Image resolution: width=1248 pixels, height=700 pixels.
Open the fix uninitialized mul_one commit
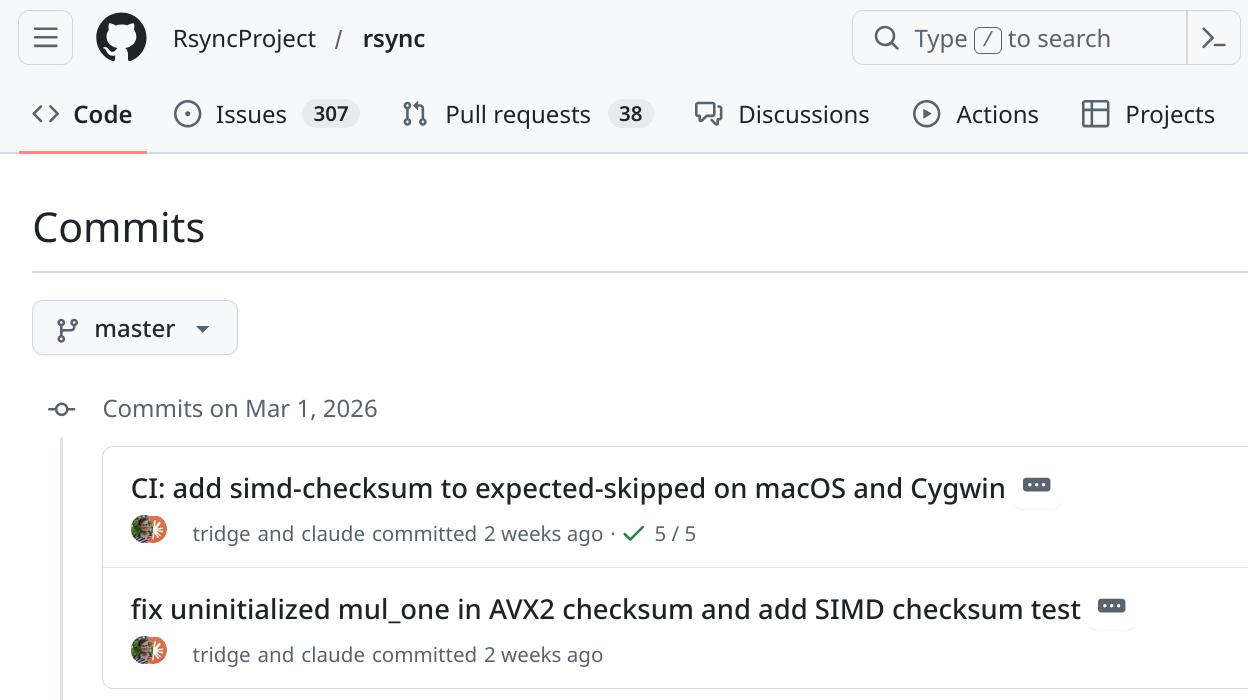605,609
